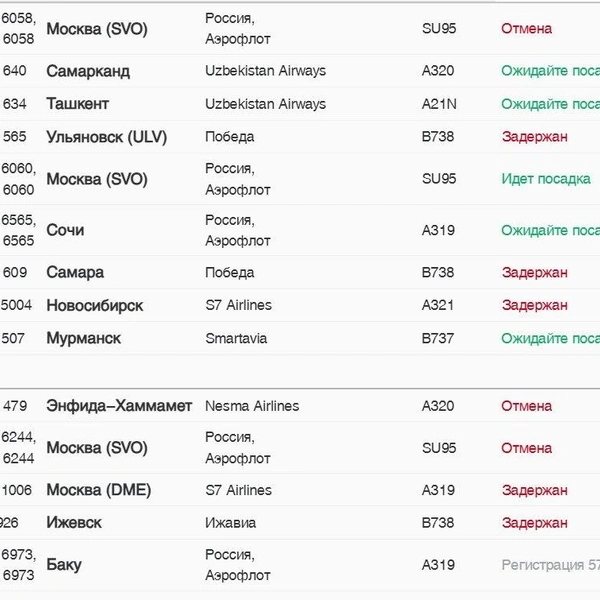Select the Ижавиа airline cell

[x=230, y=523]
